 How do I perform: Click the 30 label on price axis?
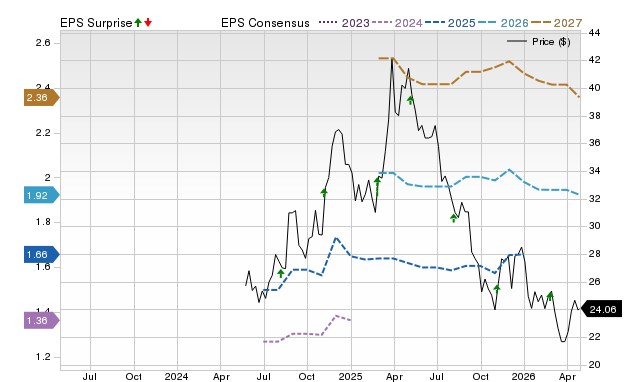click(595, 226)
